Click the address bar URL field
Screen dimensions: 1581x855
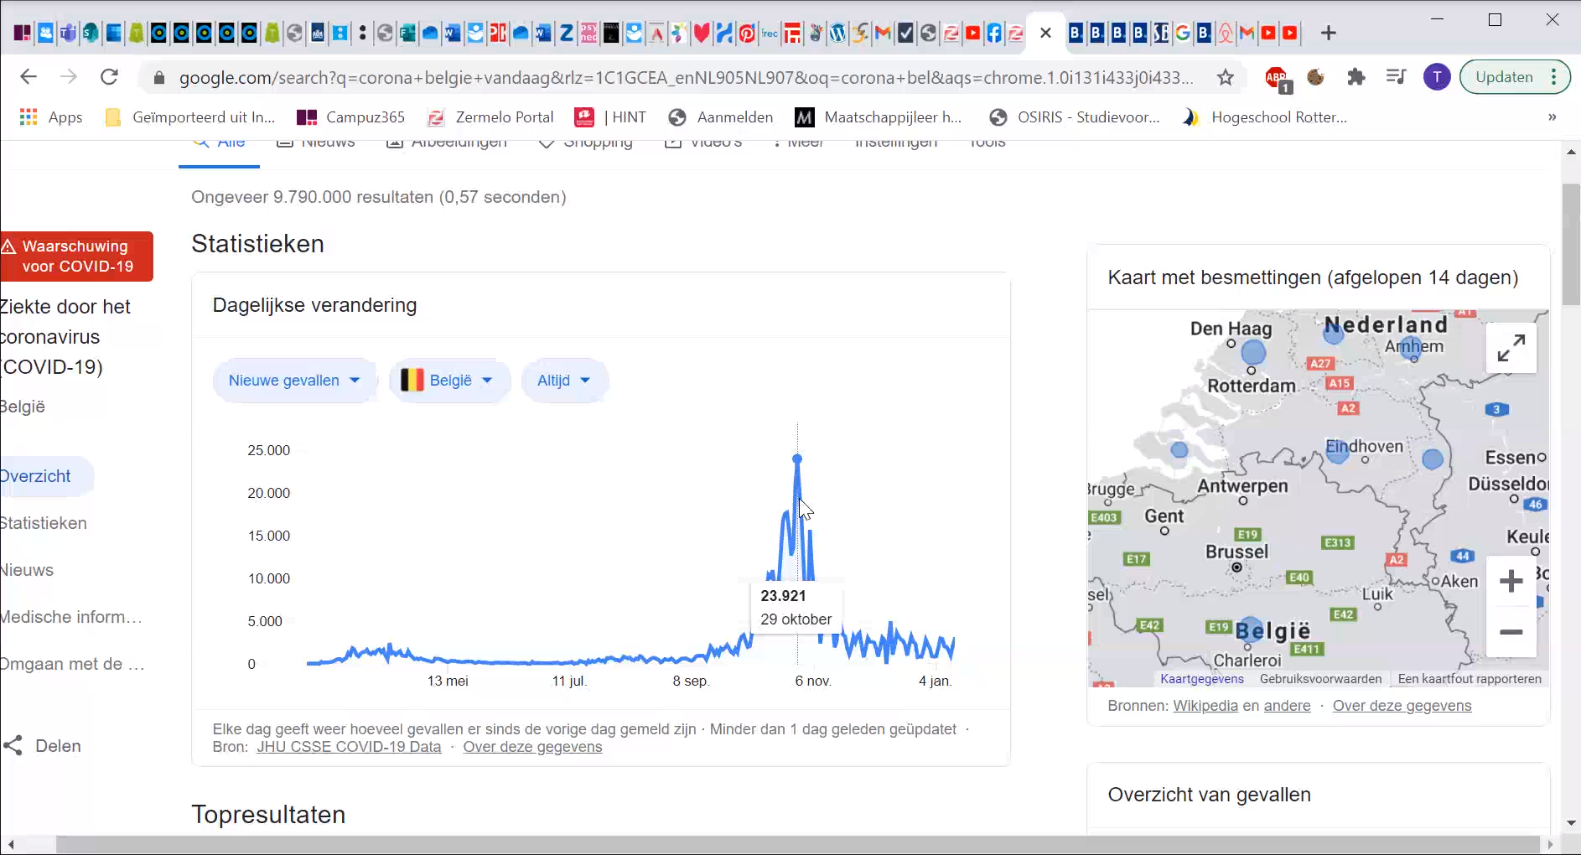pos(685,77)
